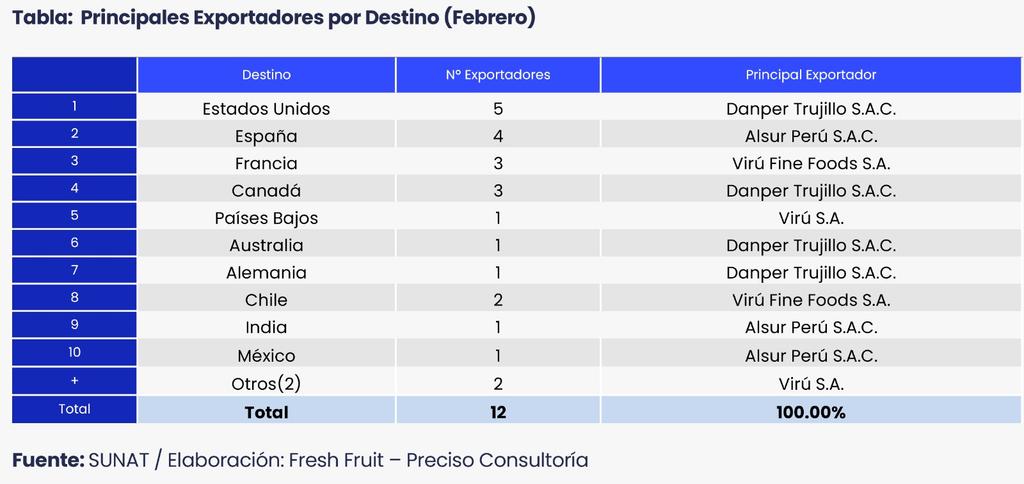Click the Destino column header
Screen dimensions: 1024x484
(x=266, y=75)
